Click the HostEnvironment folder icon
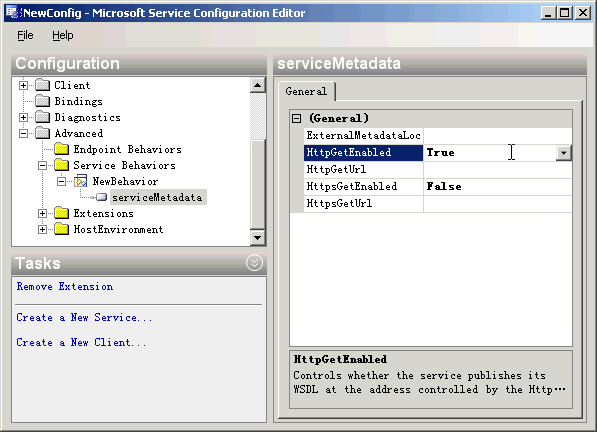Viewport: 597px width, 432px height. coord(62,229)
